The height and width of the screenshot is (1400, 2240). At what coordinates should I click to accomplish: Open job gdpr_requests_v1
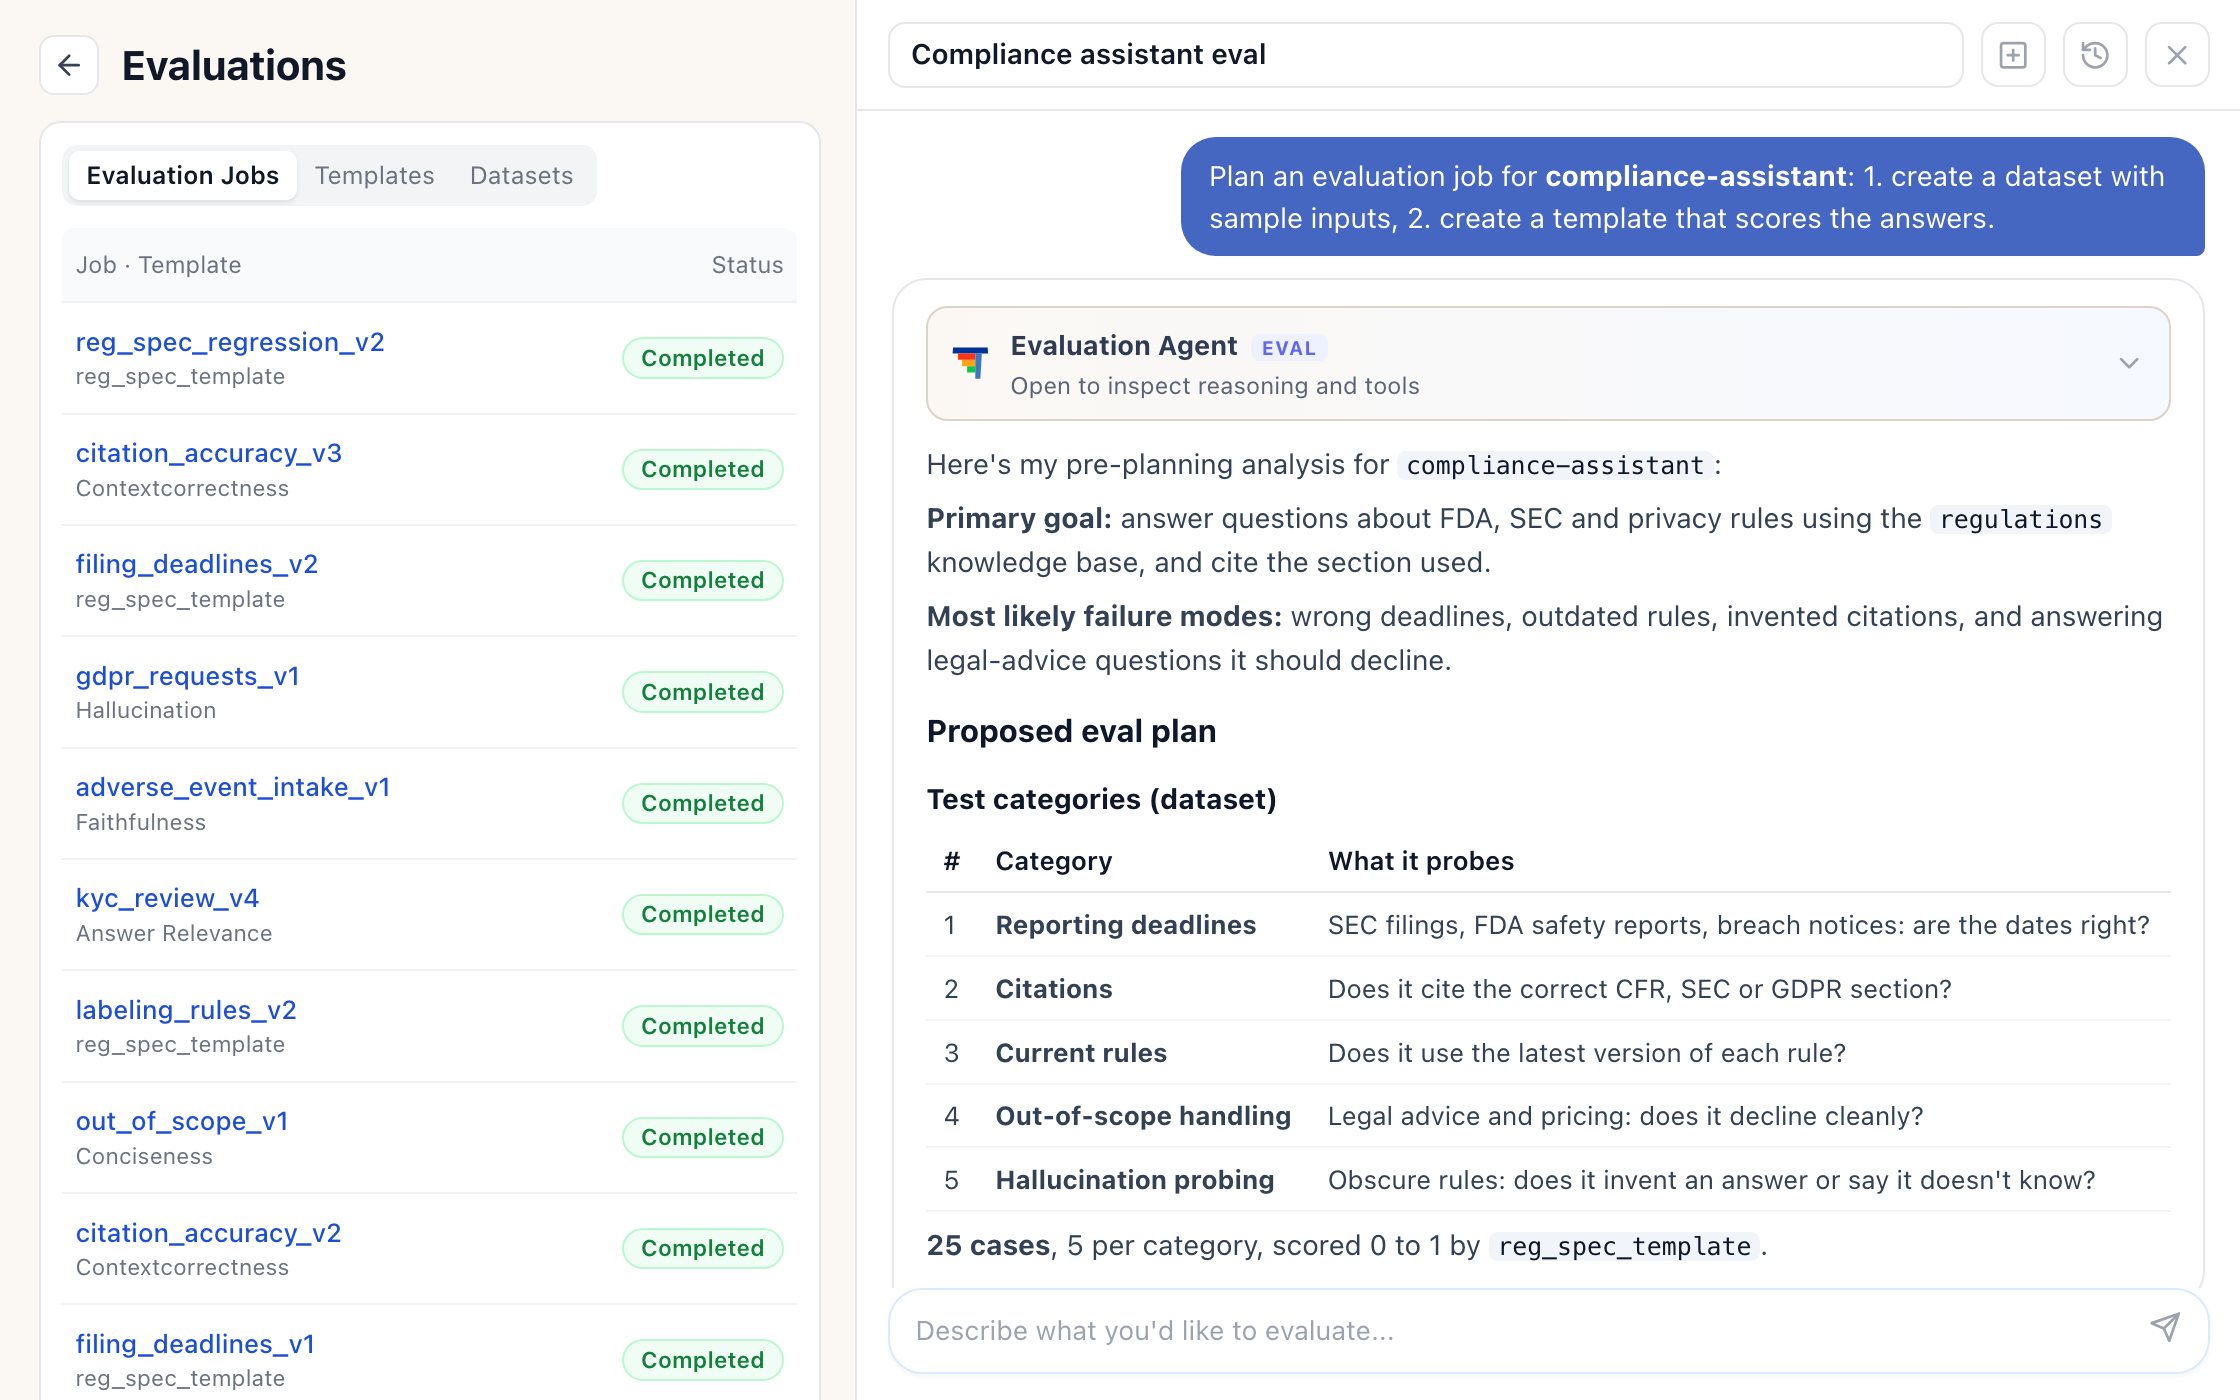188,676
